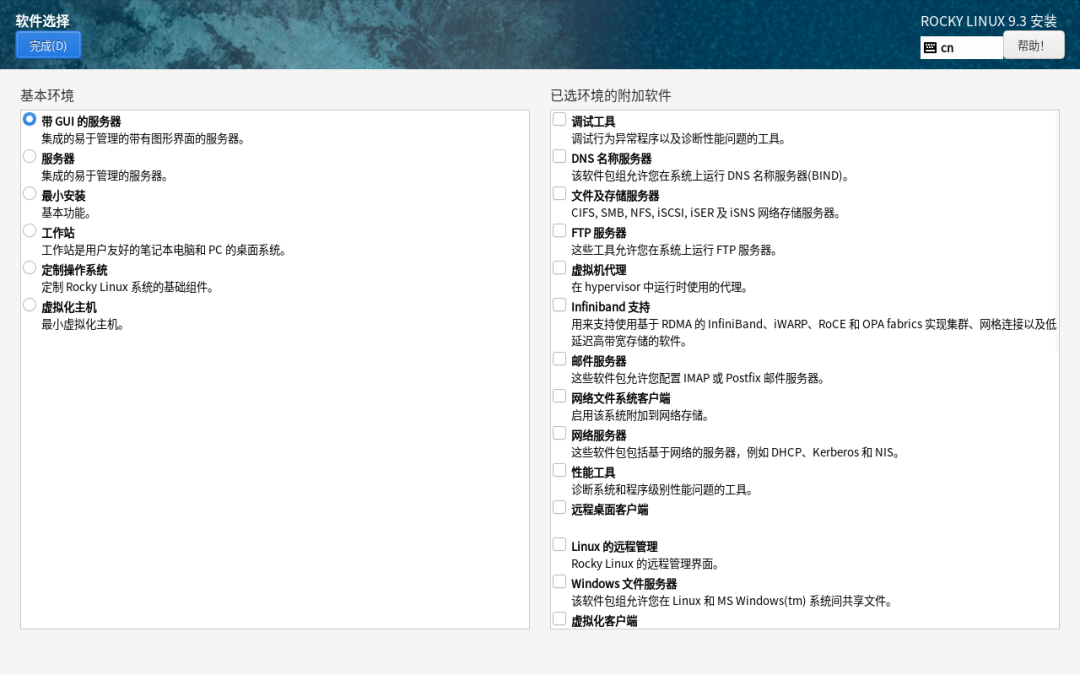The image size is (1080, 675).
Task: Click the 启用该系统附加到网络存储。 text
Action: point(641,415)
